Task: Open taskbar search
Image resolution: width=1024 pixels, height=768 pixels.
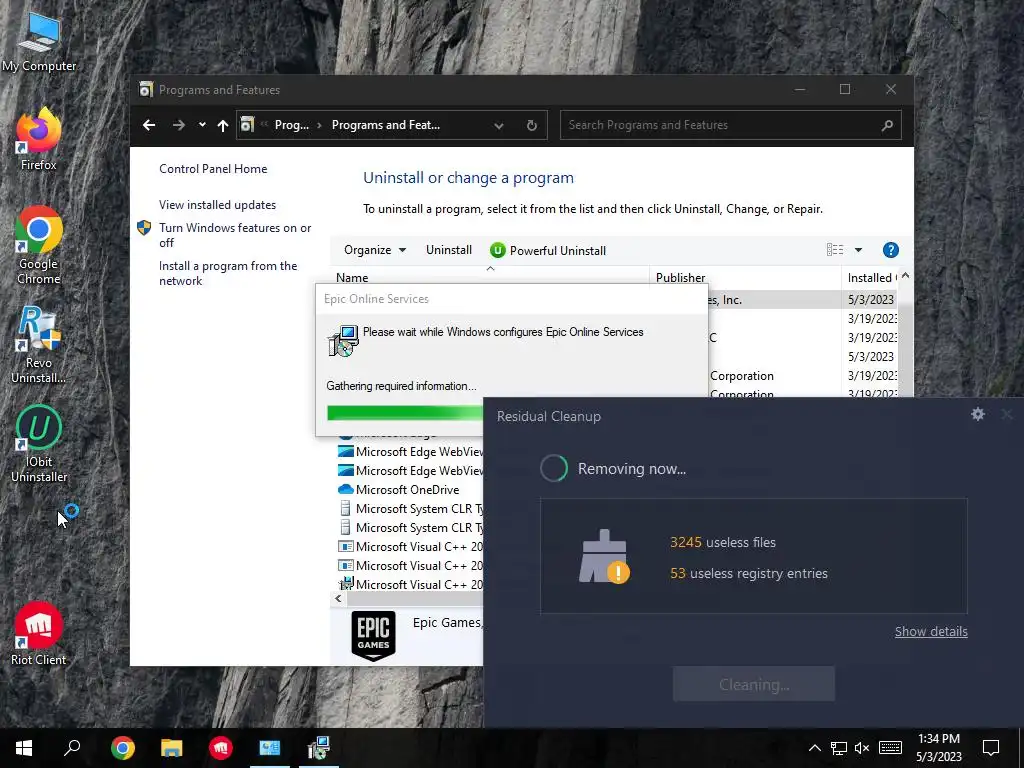Action: tap(72, 748)
